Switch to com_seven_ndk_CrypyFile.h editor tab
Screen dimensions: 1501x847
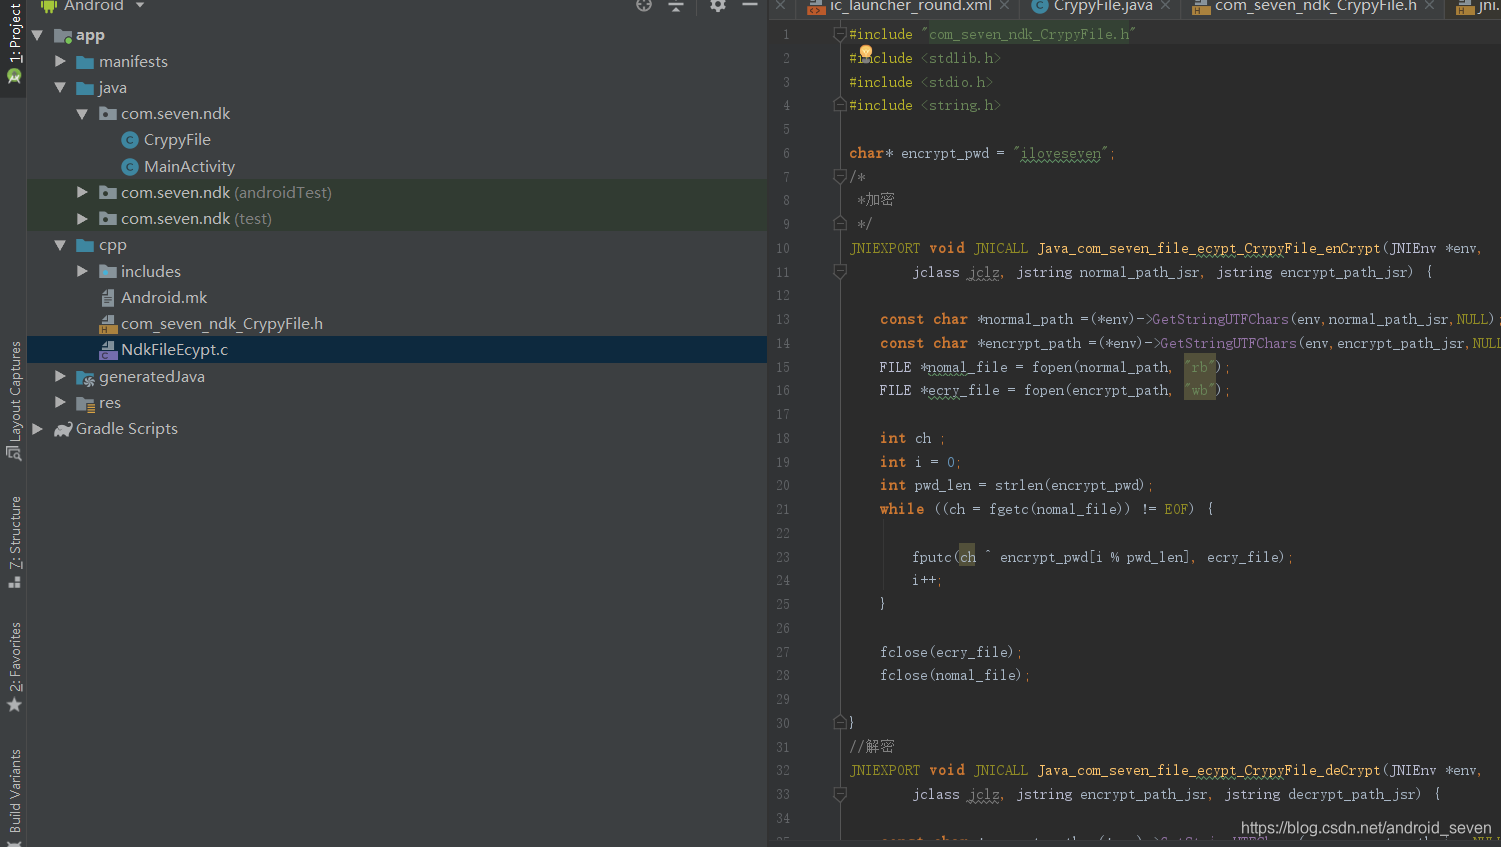(1316, 6)
